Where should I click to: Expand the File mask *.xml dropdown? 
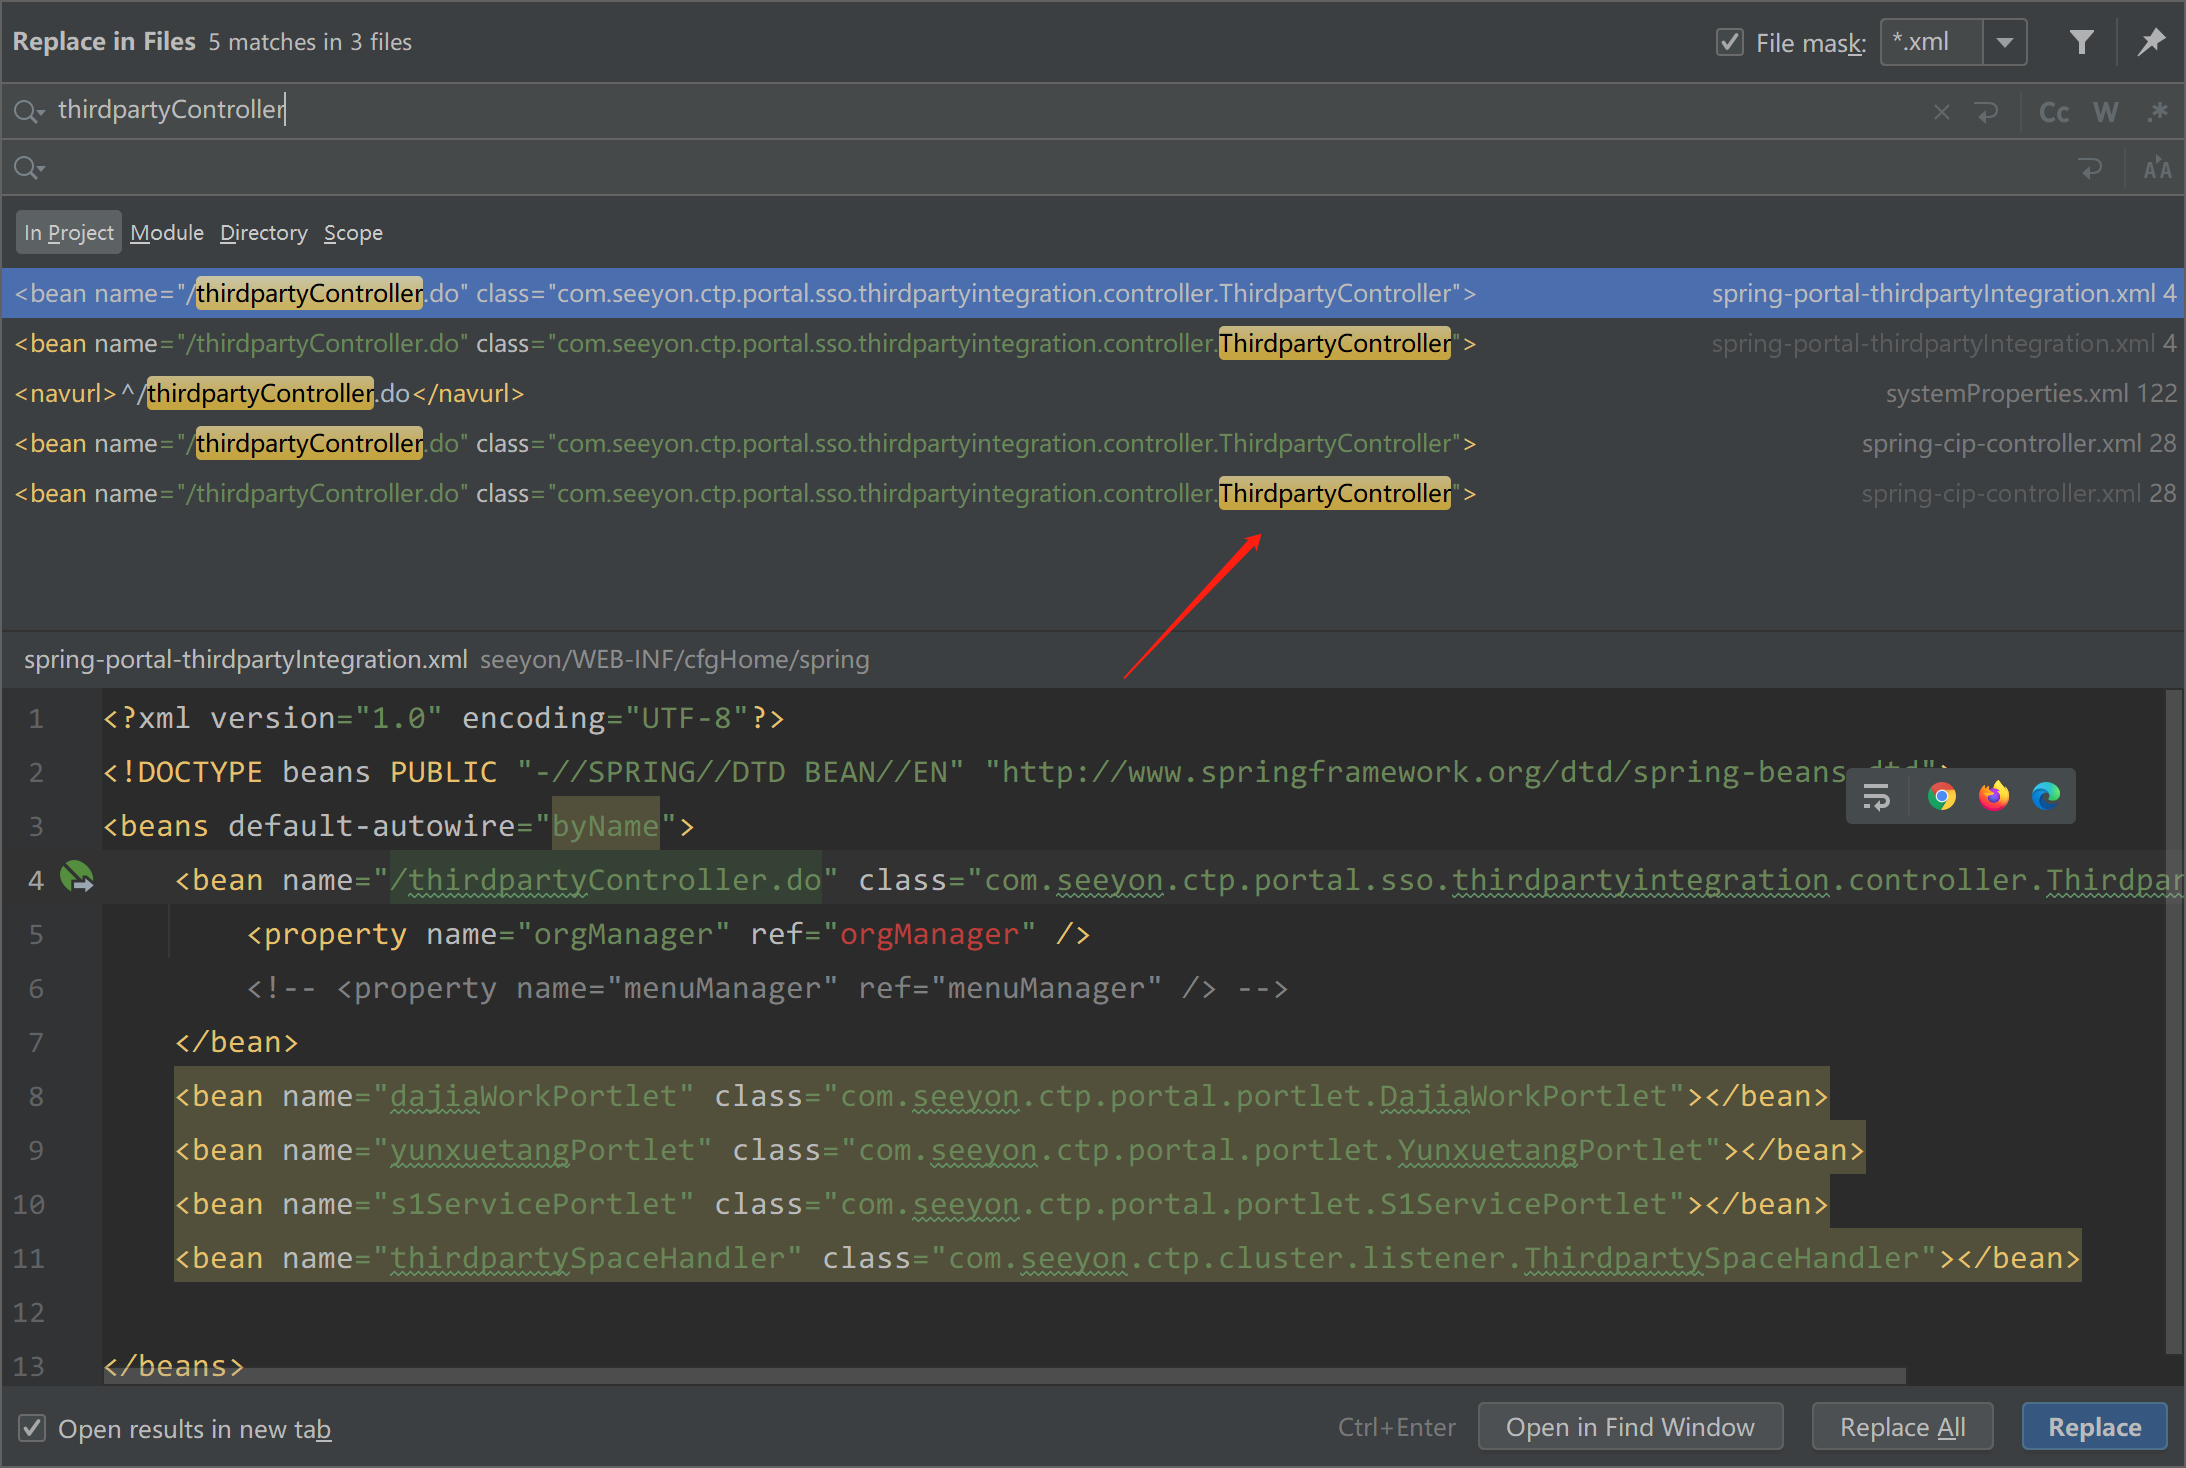[2004, 42]
